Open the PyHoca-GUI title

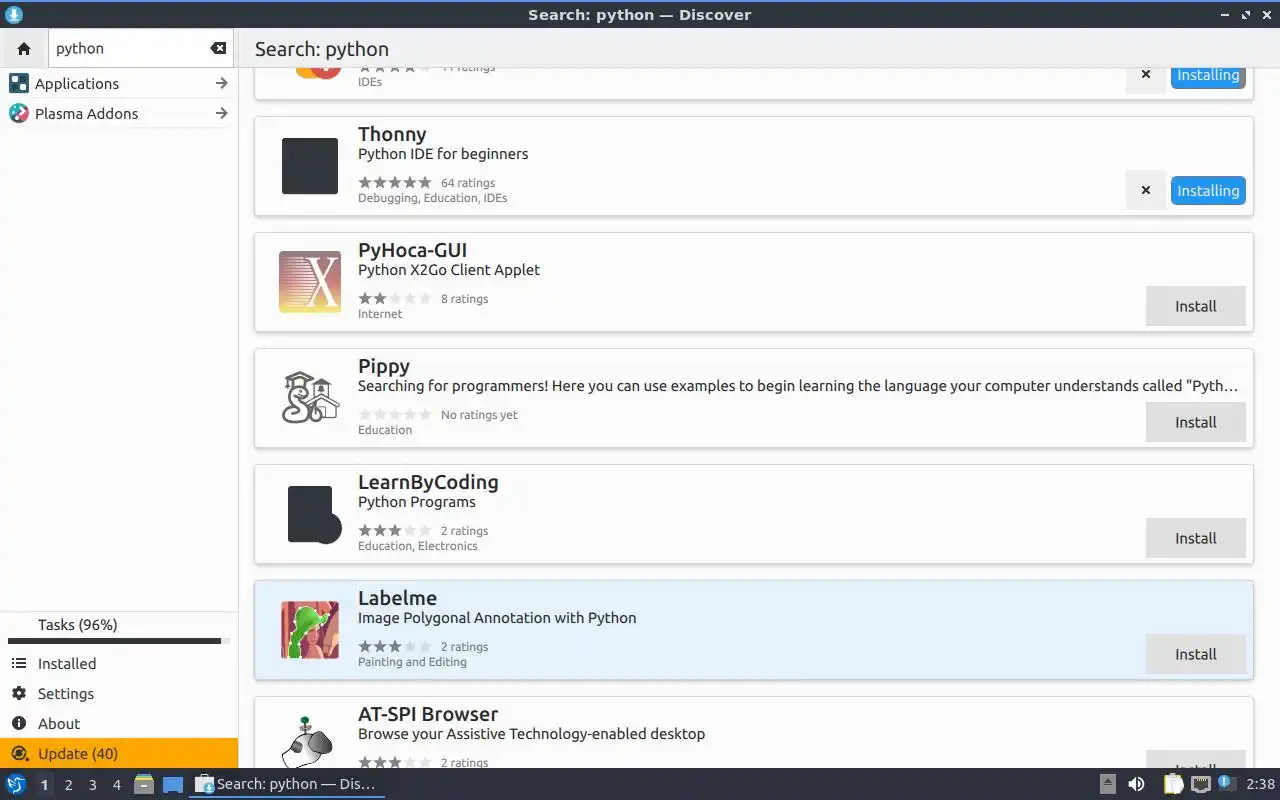412,250
